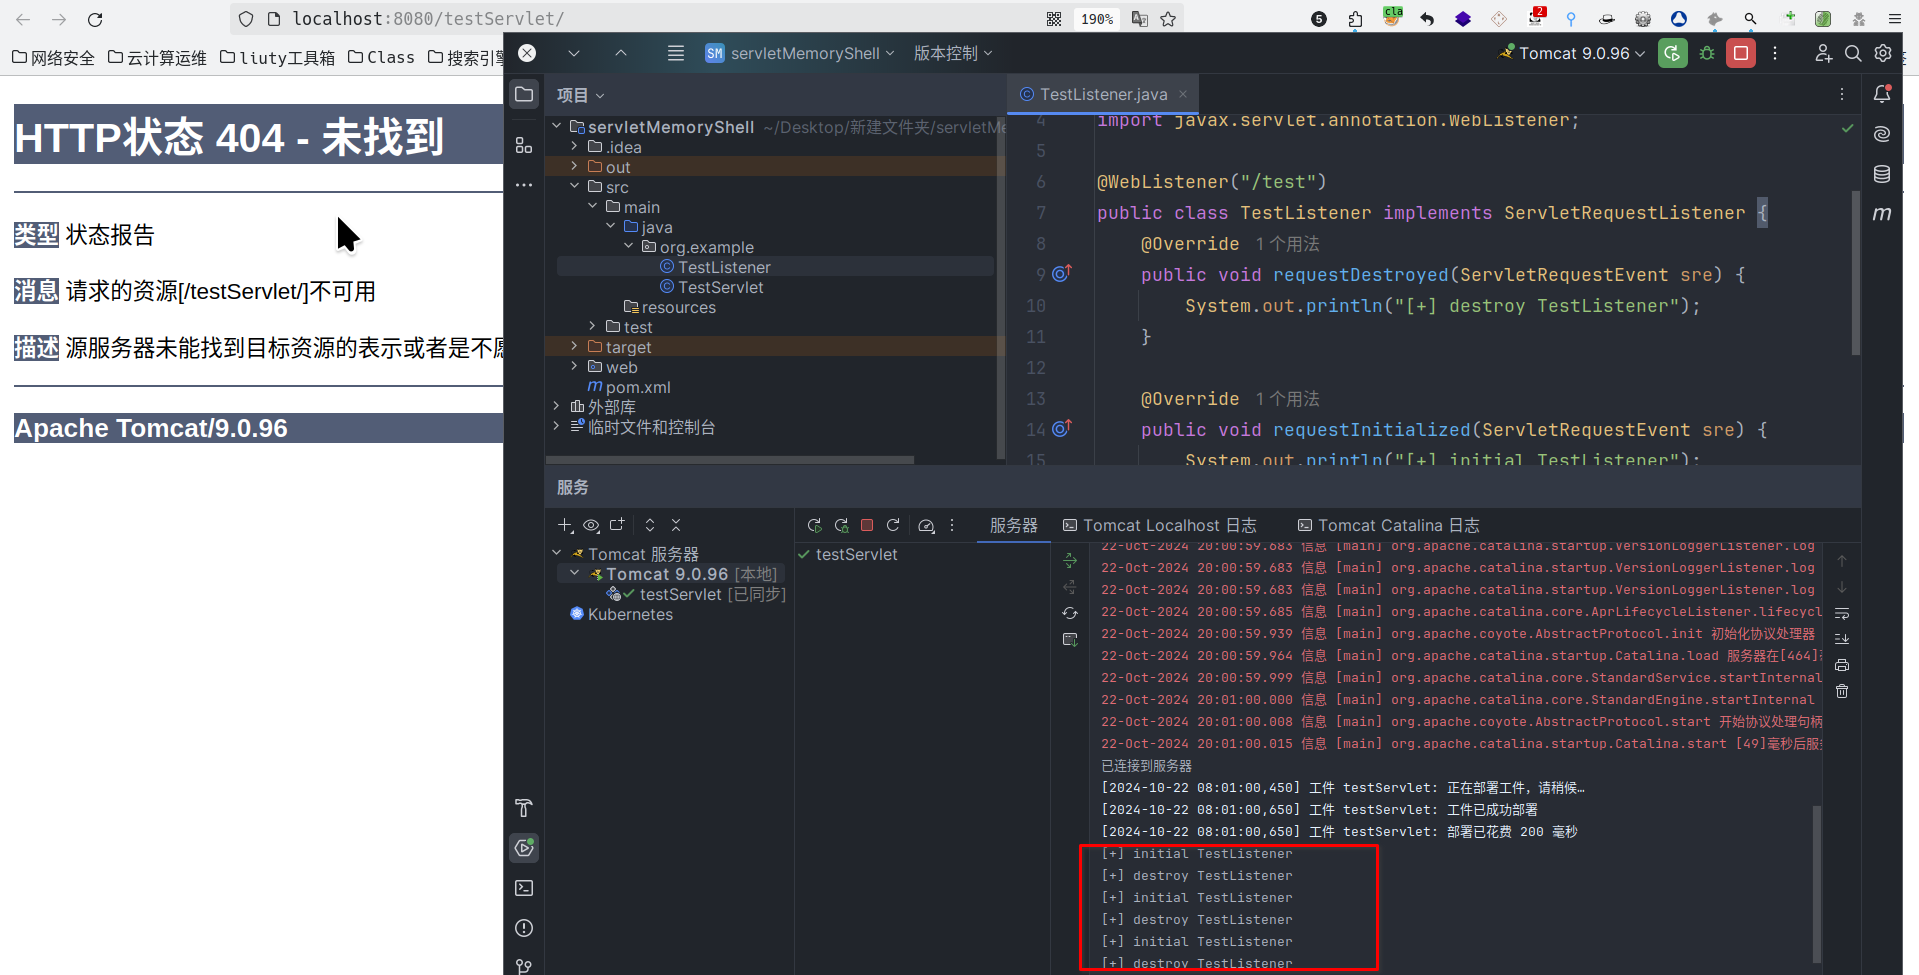1919x975 pixels.
Task: Switch to the Tomcat Catalina 日志 tab
Action: click(x=1388, y=525)
